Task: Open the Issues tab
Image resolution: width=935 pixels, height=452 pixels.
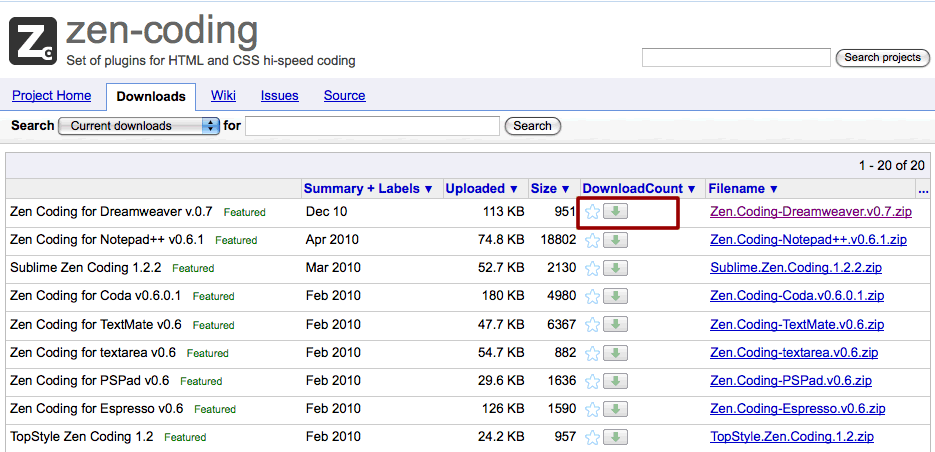Action: pos(280,95)
